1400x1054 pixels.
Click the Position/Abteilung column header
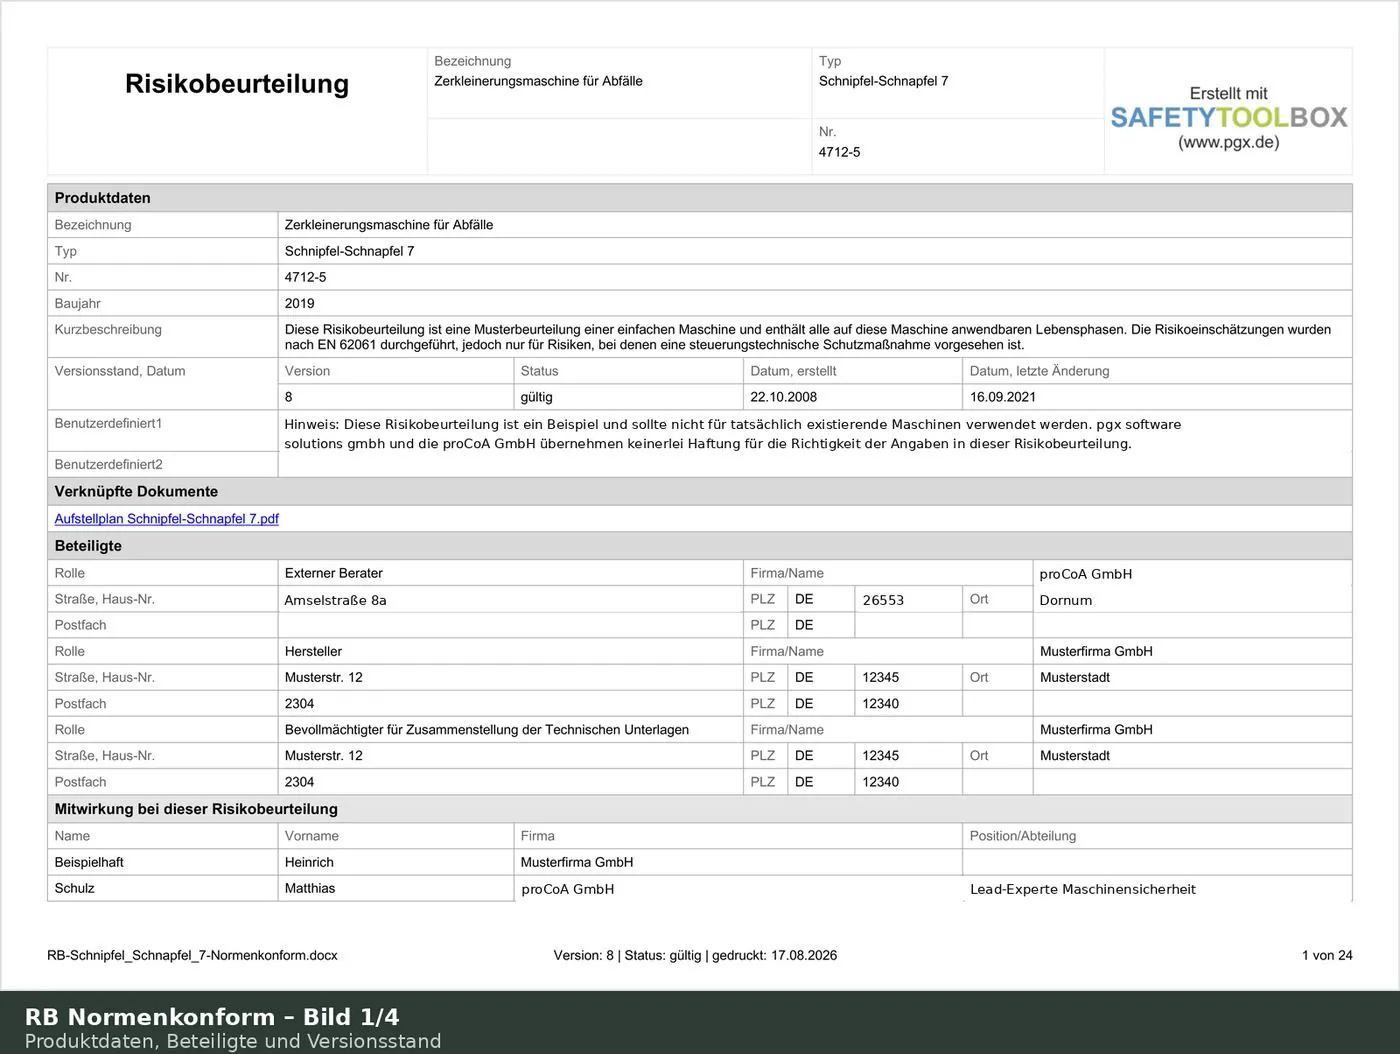tap(1022, 836)
